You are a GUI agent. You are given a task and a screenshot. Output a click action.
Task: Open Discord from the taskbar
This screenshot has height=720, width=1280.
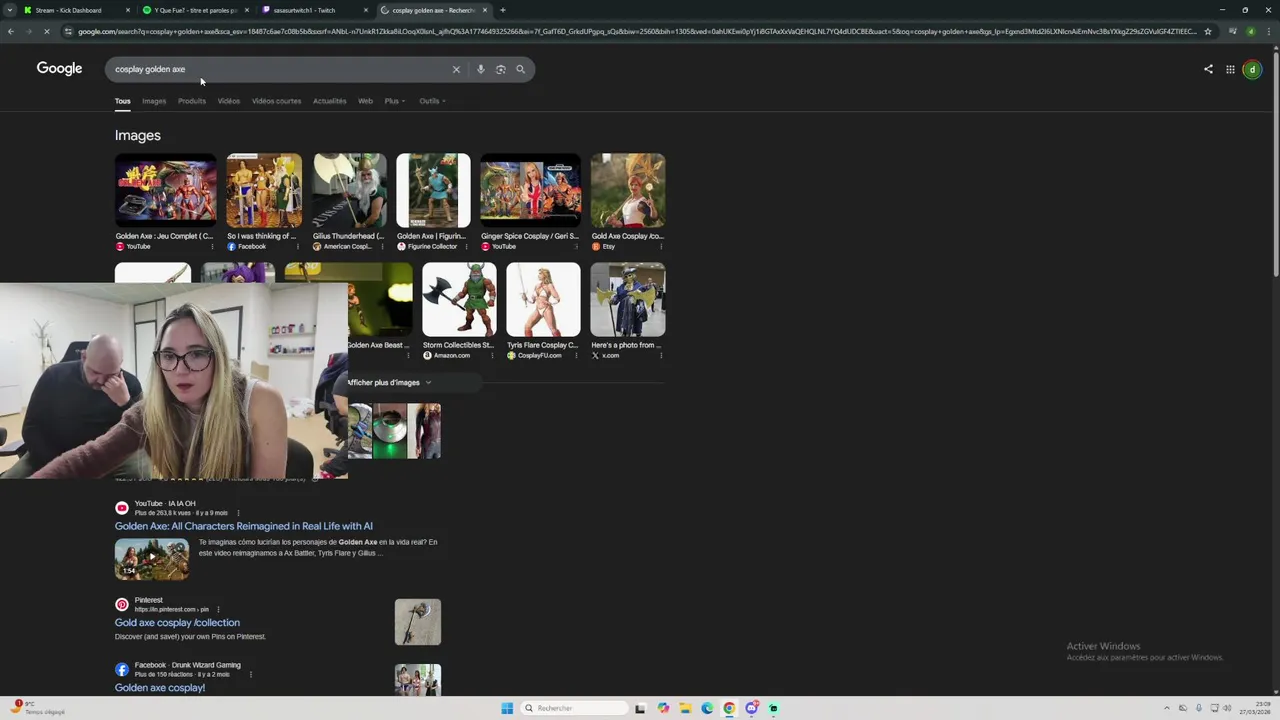[751, 708]
